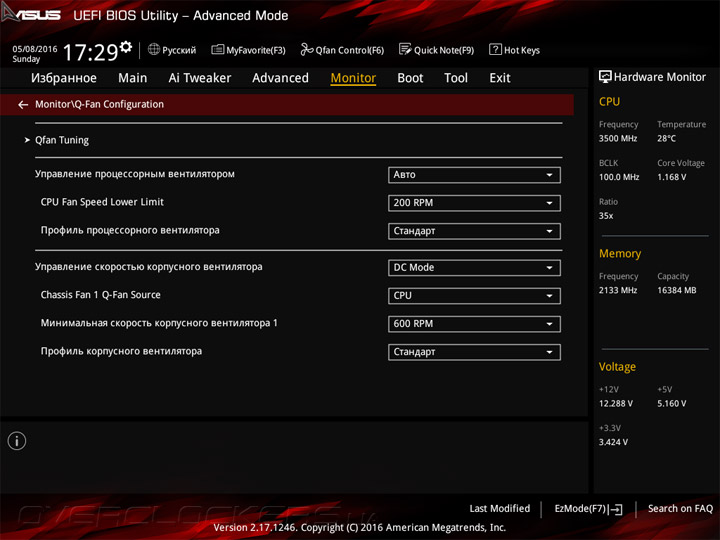720x540 pixels.
Task: Click the 05/08/2016 date text
Action: [35, 49]
